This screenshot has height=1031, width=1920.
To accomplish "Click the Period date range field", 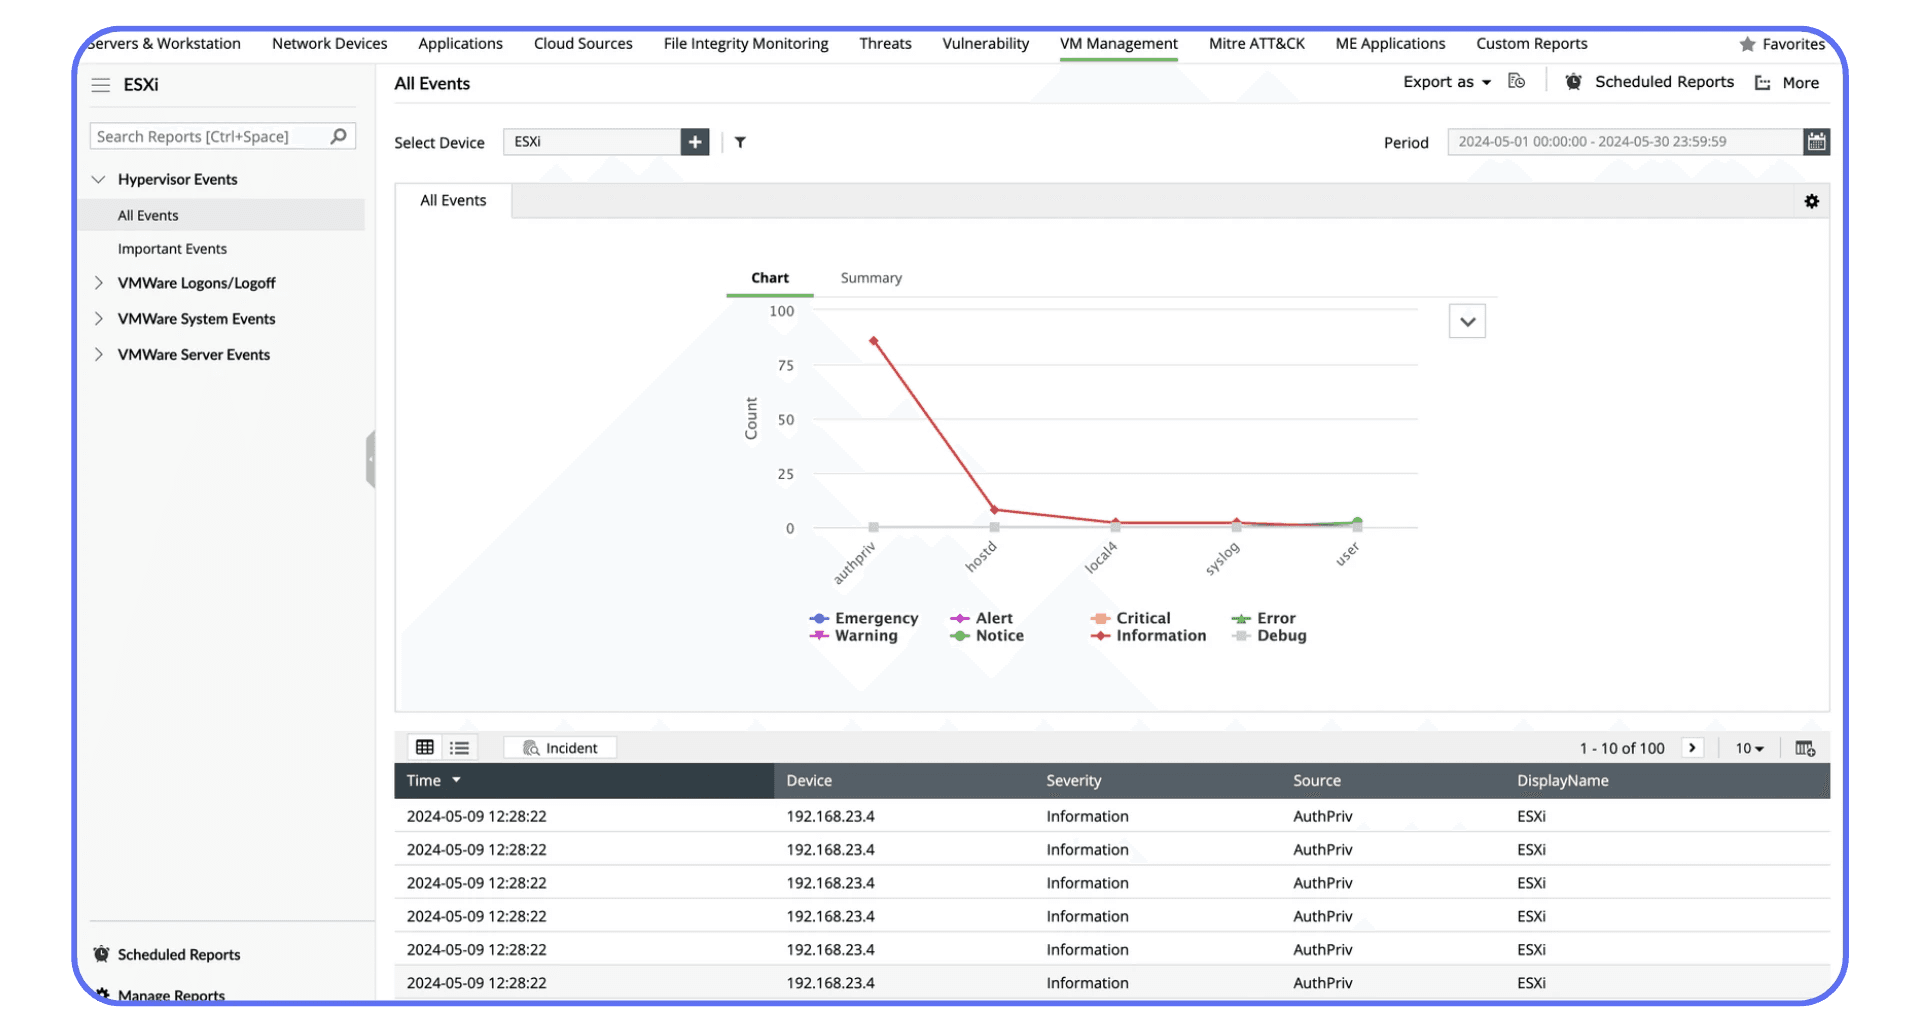I will pos(1625,142).
